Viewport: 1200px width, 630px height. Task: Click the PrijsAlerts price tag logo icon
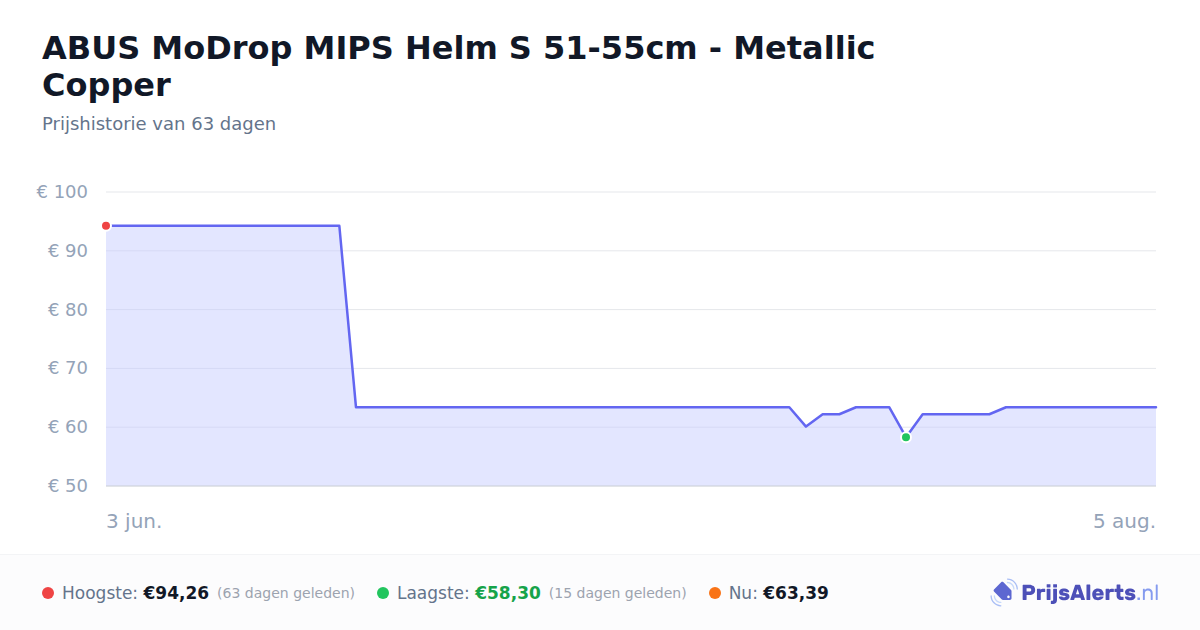click(1003, 593)
